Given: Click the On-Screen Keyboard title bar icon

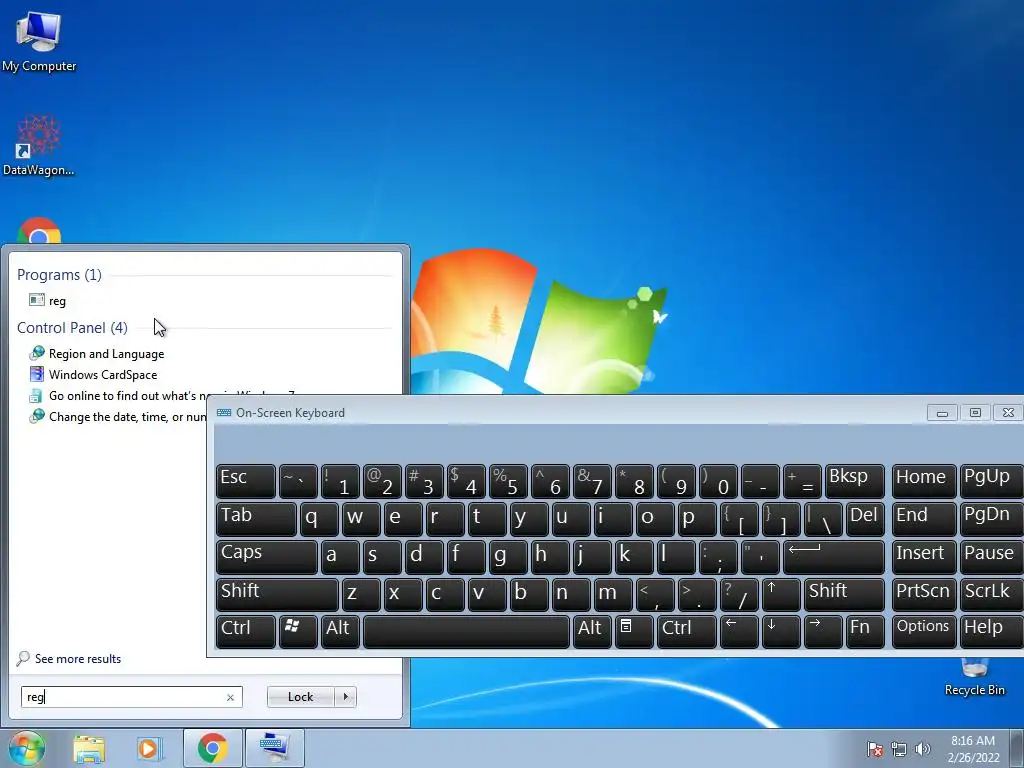Looking at the screenshot, I should tap(224, 413).
